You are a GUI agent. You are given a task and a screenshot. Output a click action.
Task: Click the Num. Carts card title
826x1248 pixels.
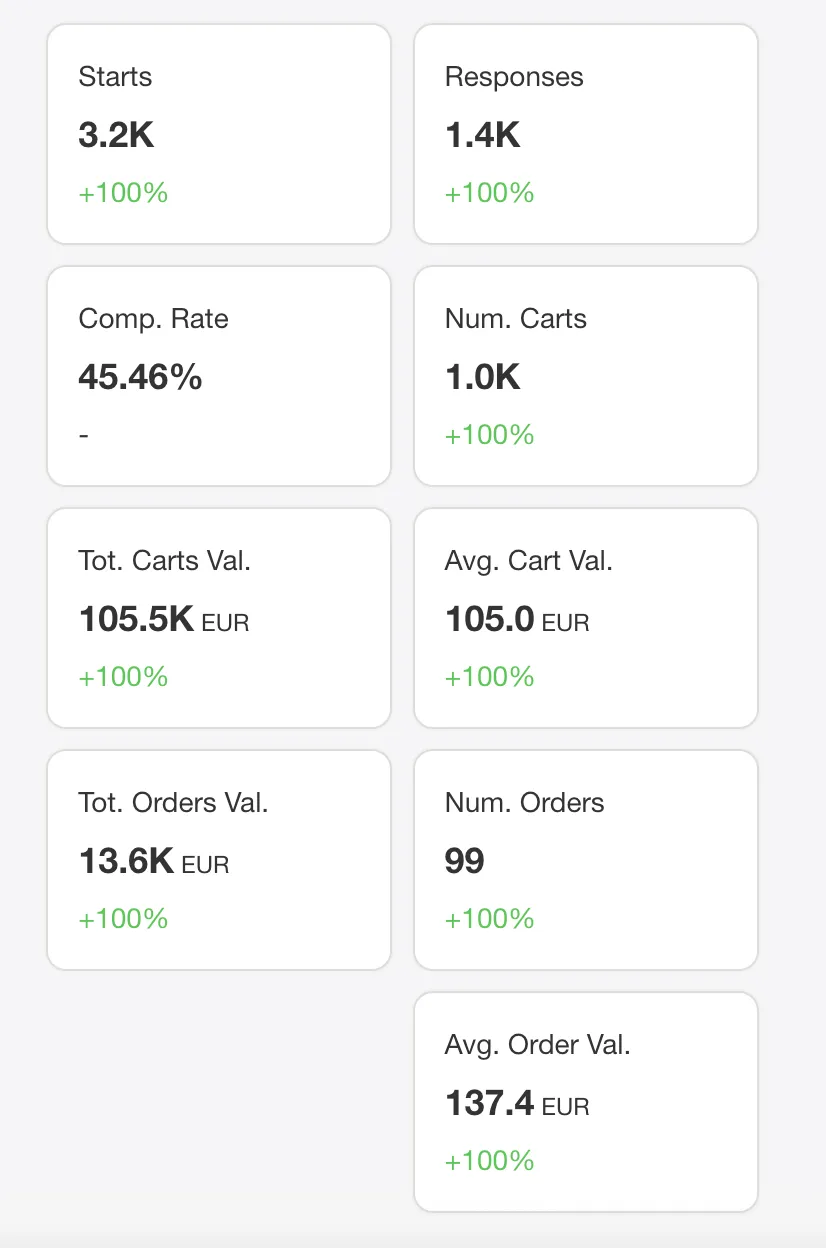(x=515, y=319)
